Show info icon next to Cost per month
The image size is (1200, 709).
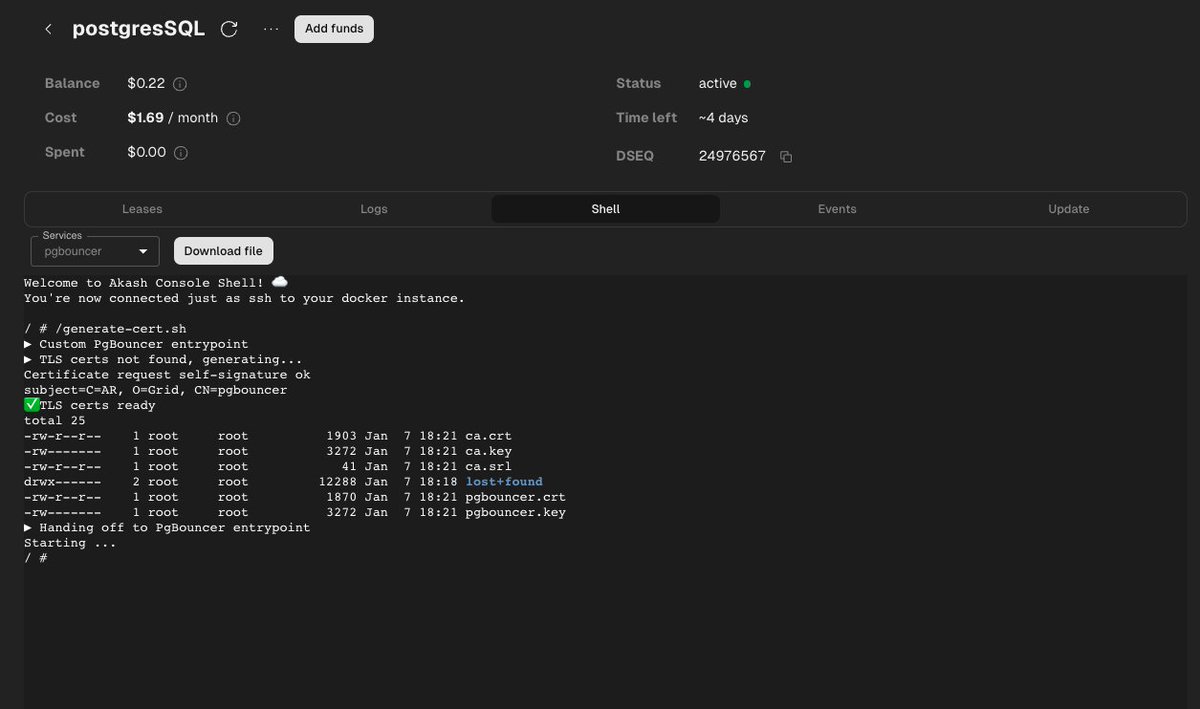(233, 118)
